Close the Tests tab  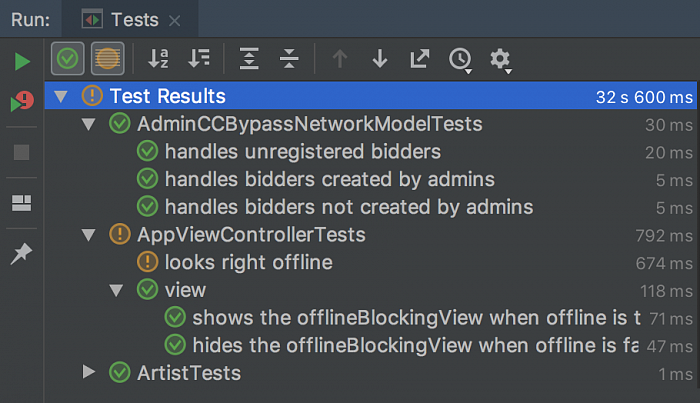pos(175,20)
